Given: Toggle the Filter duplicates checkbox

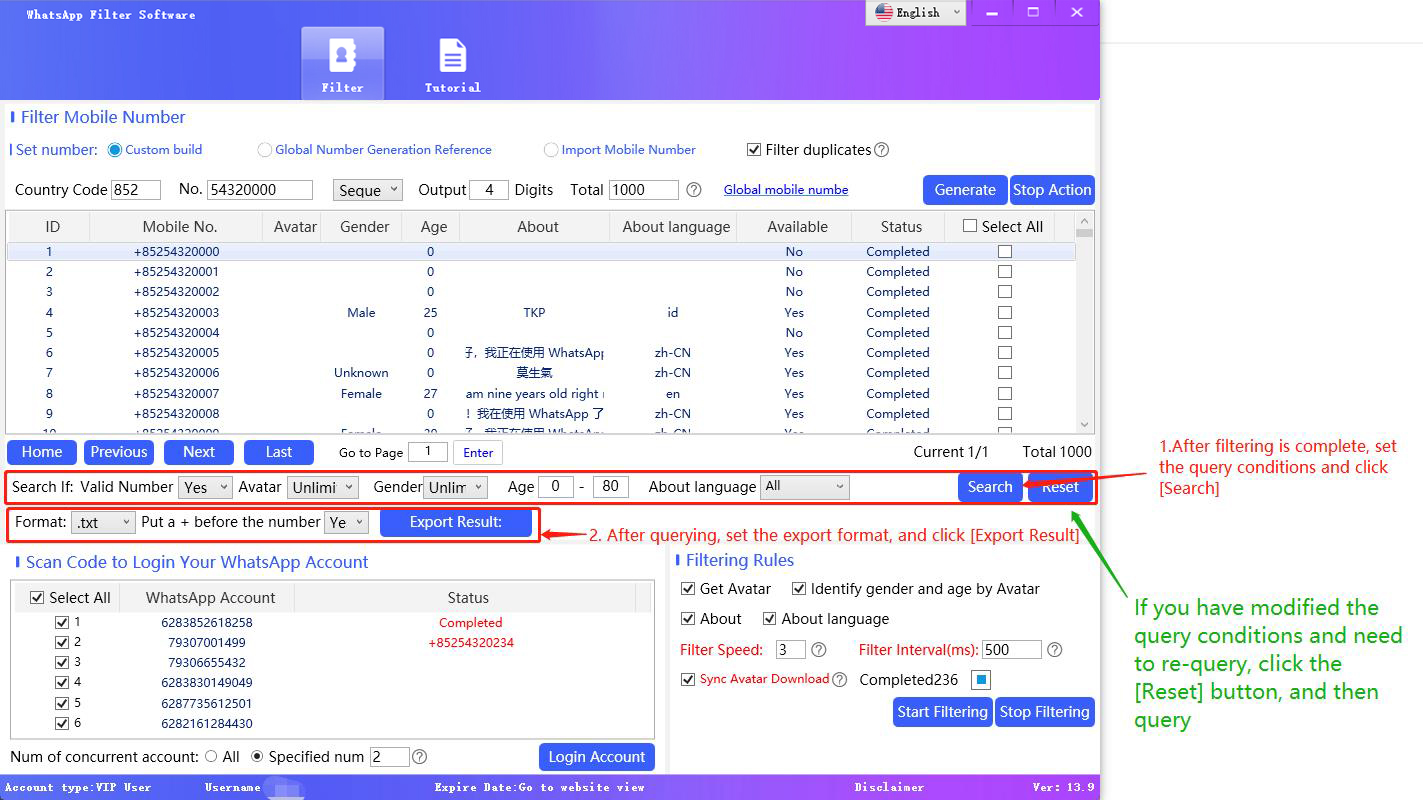Looking at the screenshot, I should coord(754,150).
